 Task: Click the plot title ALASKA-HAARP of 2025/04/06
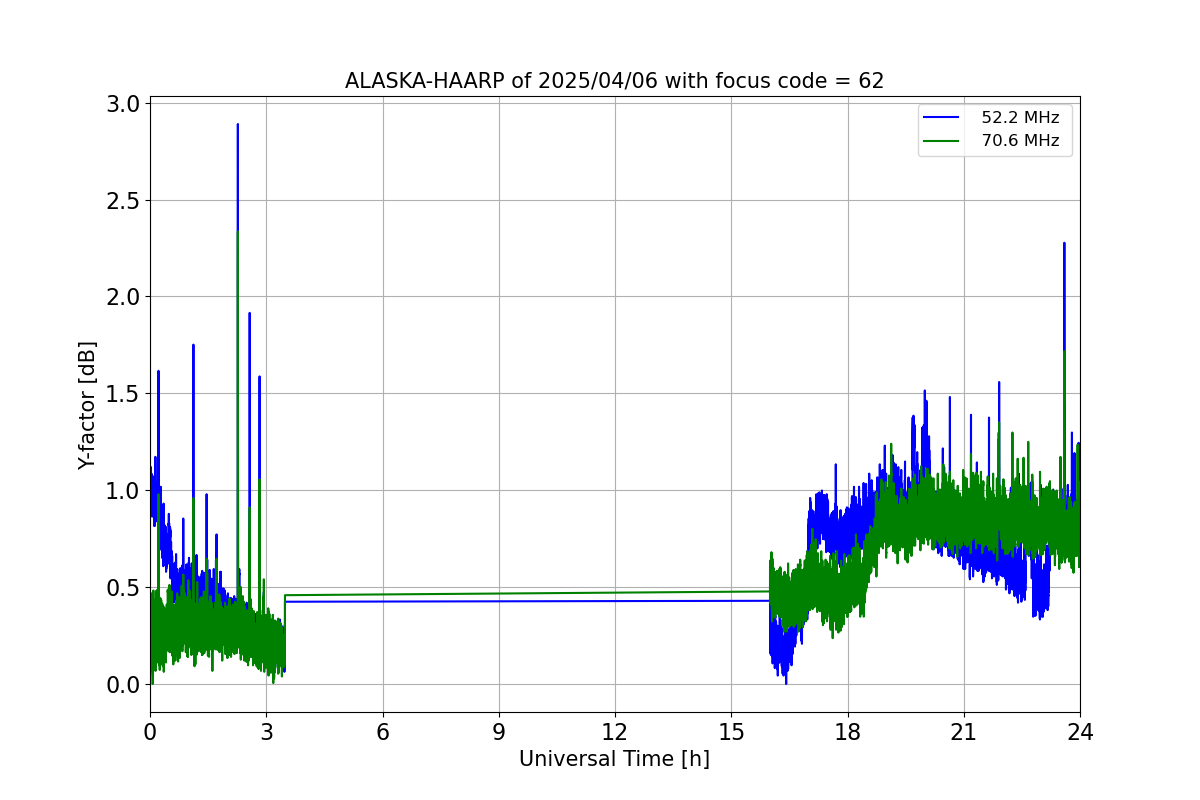(614, 81)
